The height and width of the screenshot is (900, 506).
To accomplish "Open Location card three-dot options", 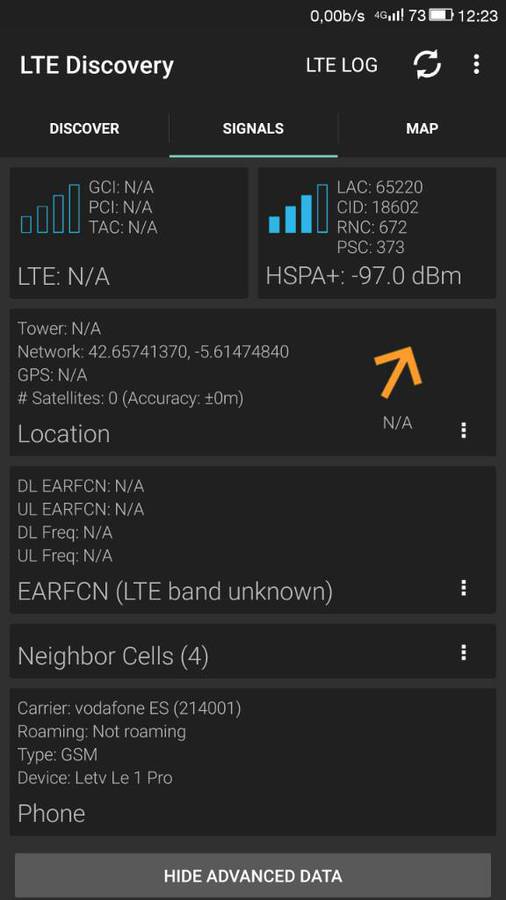I will 464,430.
